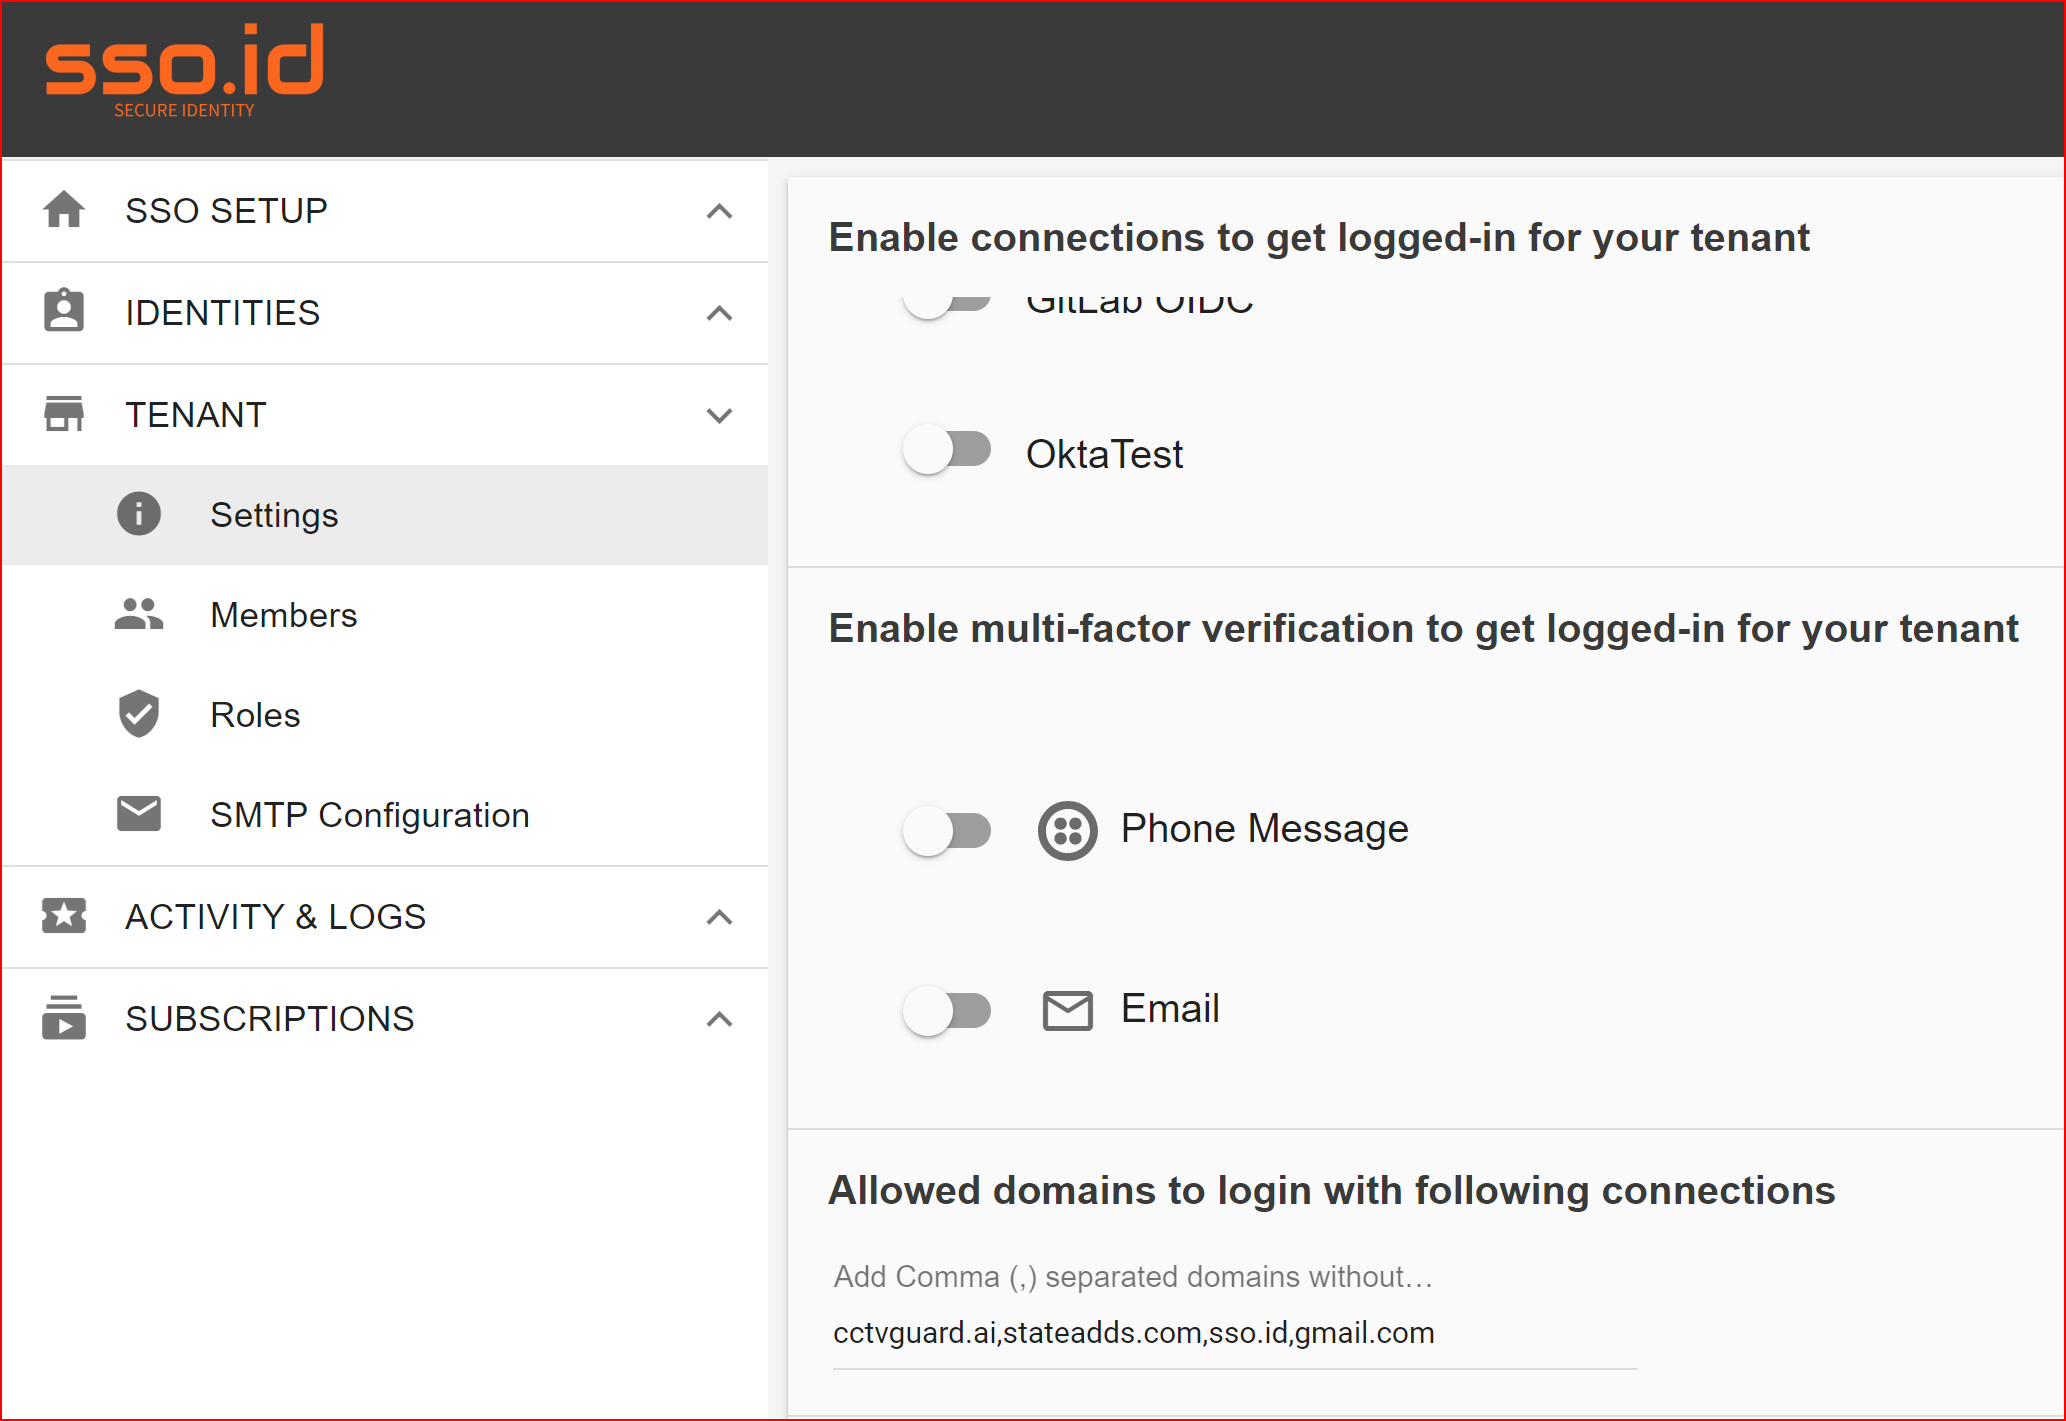Enable the OktaTest connection toggle
This screenshot has width=2066, height=1421.
(946, 451)
